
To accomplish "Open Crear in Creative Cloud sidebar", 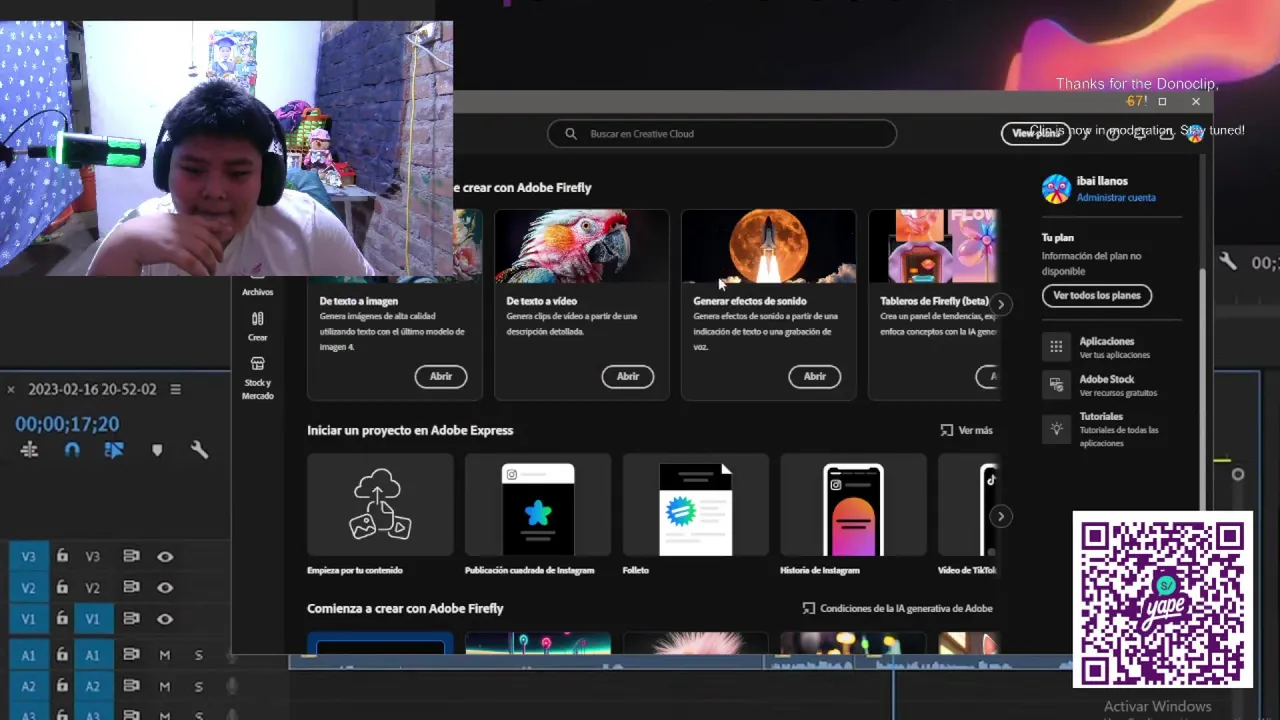I will pyautogui.click(x=257, y=326).
